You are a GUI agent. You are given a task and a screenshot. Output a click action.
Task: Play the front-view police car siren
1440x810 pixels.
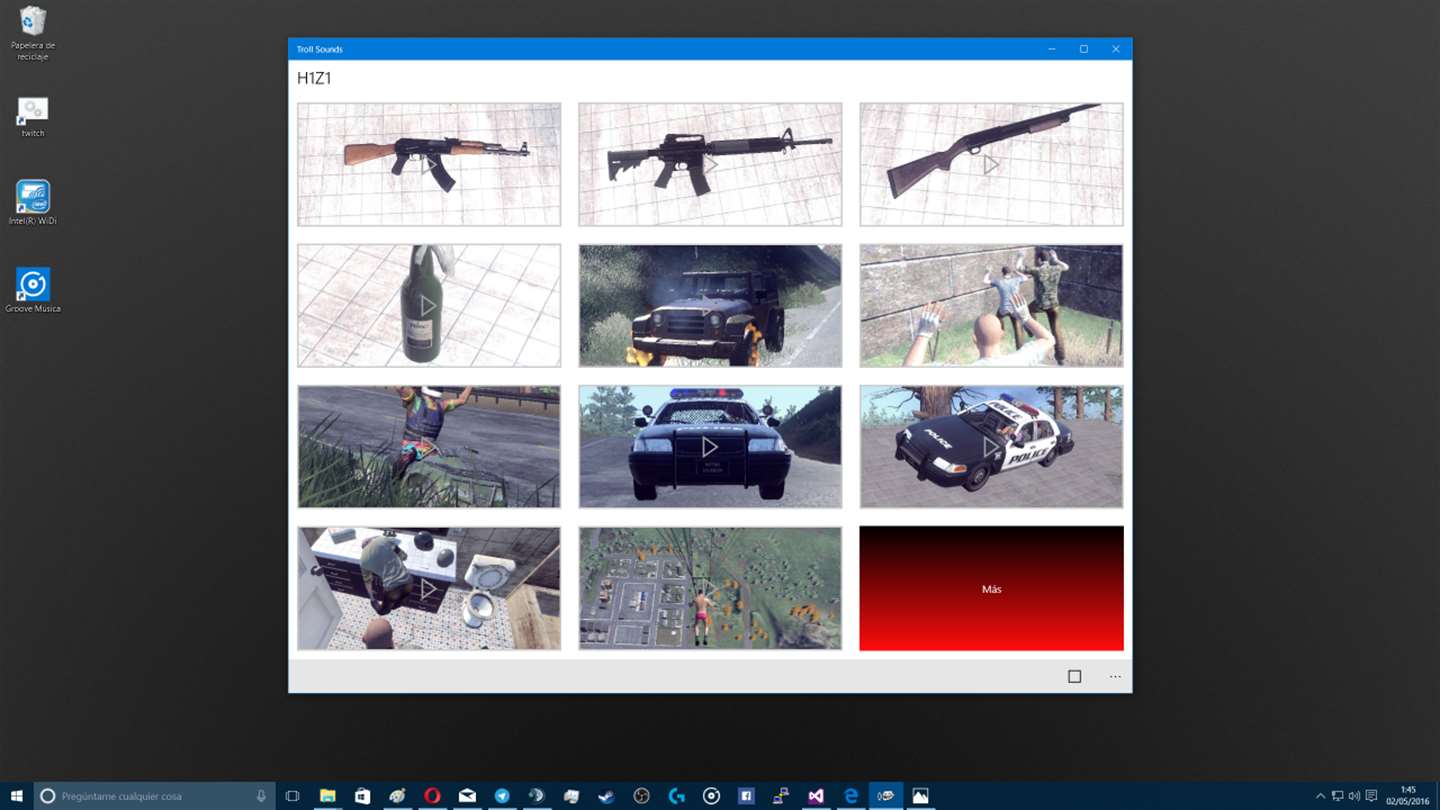click(710, 447)
